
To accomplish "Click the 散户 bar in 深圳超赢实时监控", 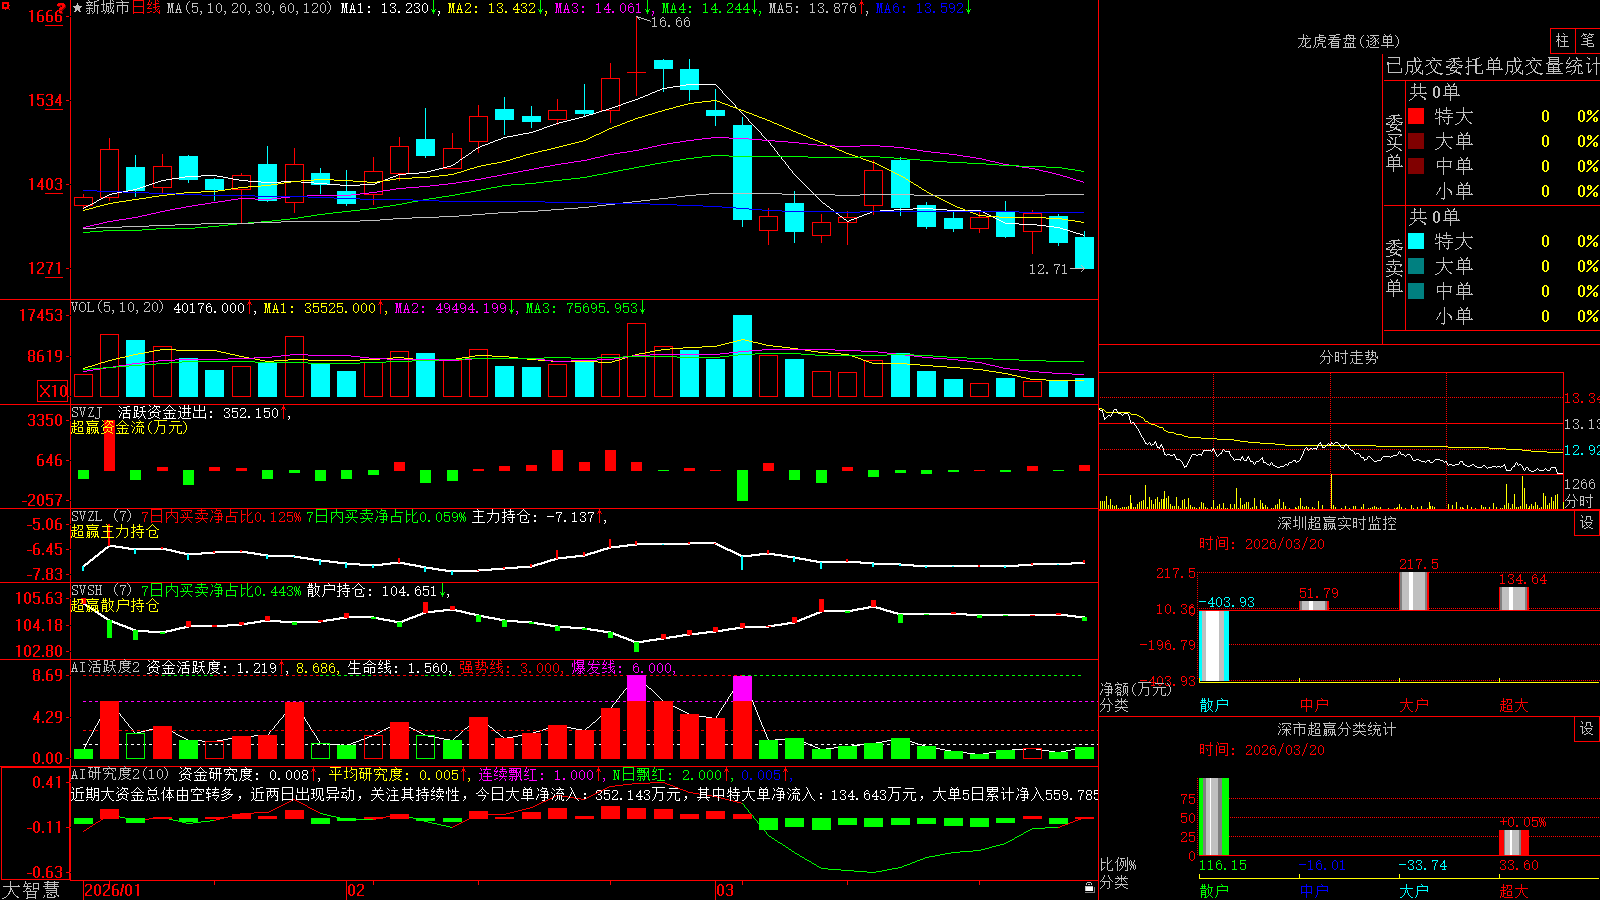I will (1214, 646).
